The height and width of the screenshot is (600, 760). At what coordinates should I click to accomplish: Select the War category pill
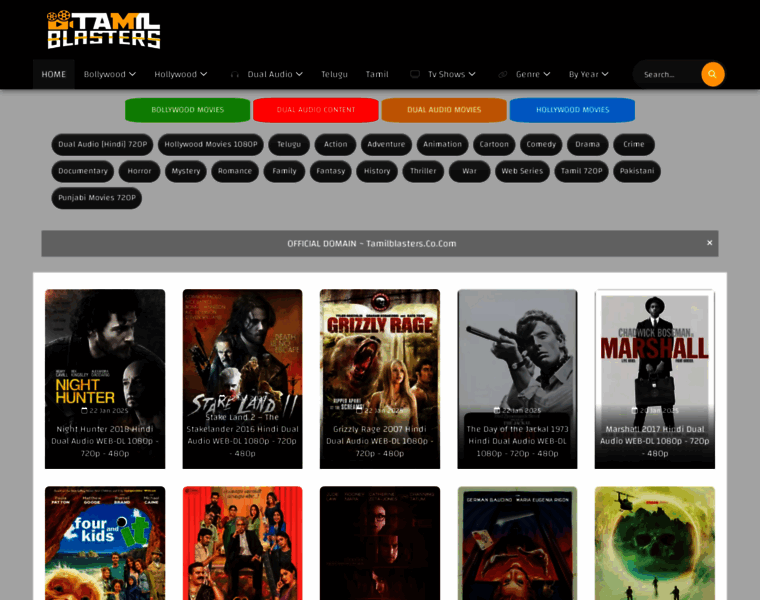click(469, 171)
